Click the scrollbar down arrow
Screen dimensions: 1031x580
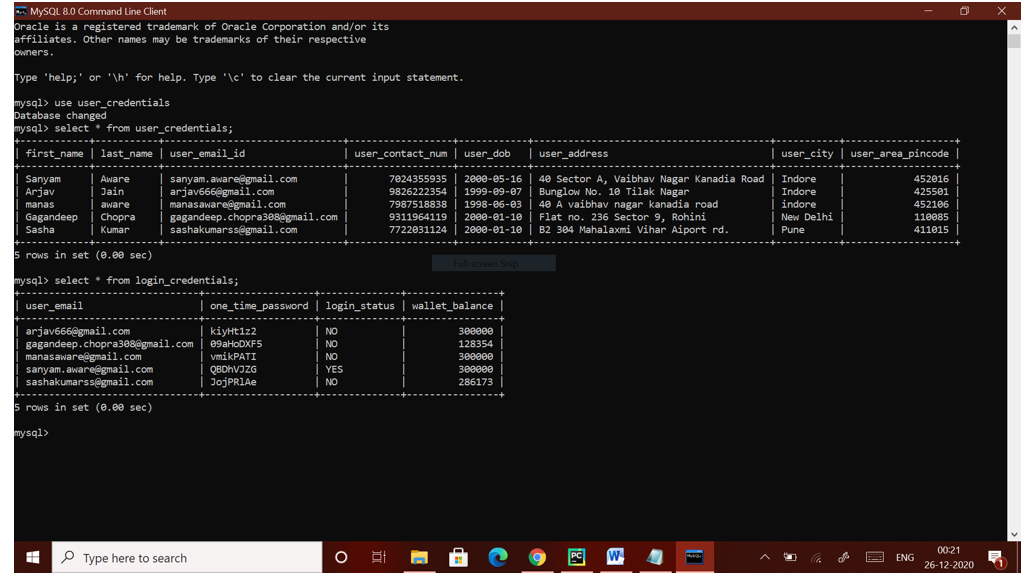1014,535
